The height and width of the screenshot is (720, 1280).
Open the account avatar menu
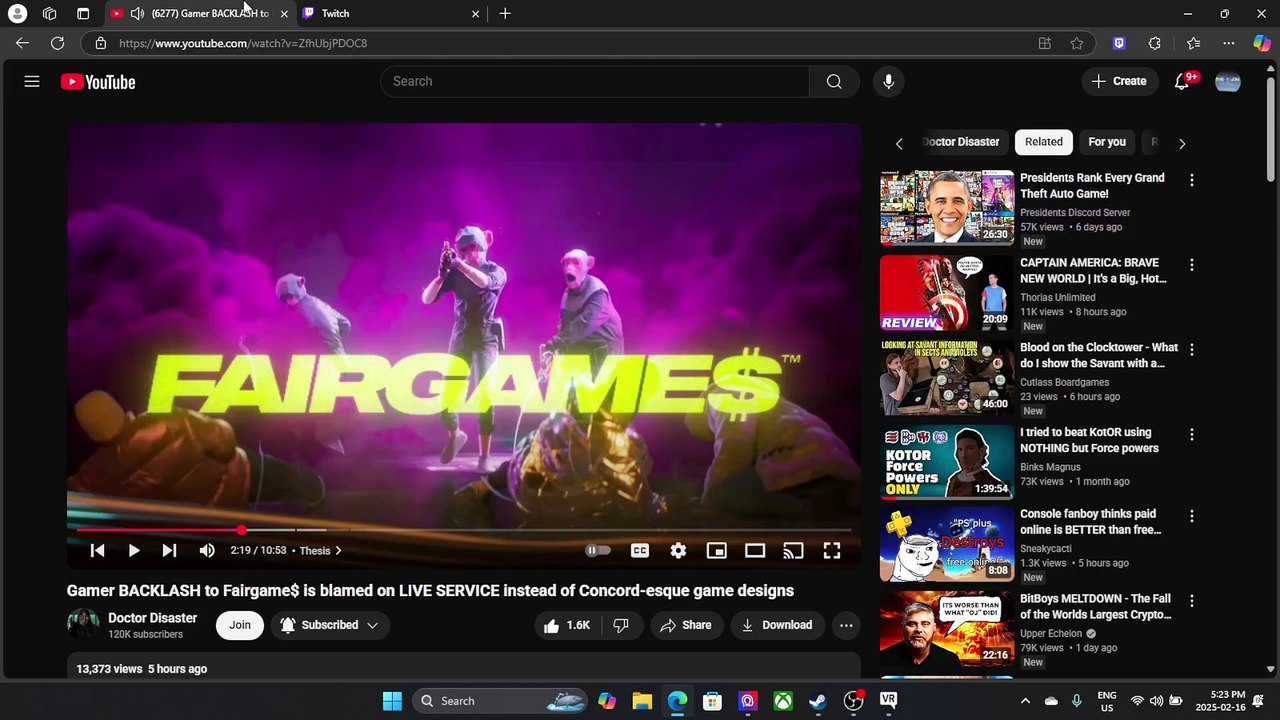tap(1228, 82)
